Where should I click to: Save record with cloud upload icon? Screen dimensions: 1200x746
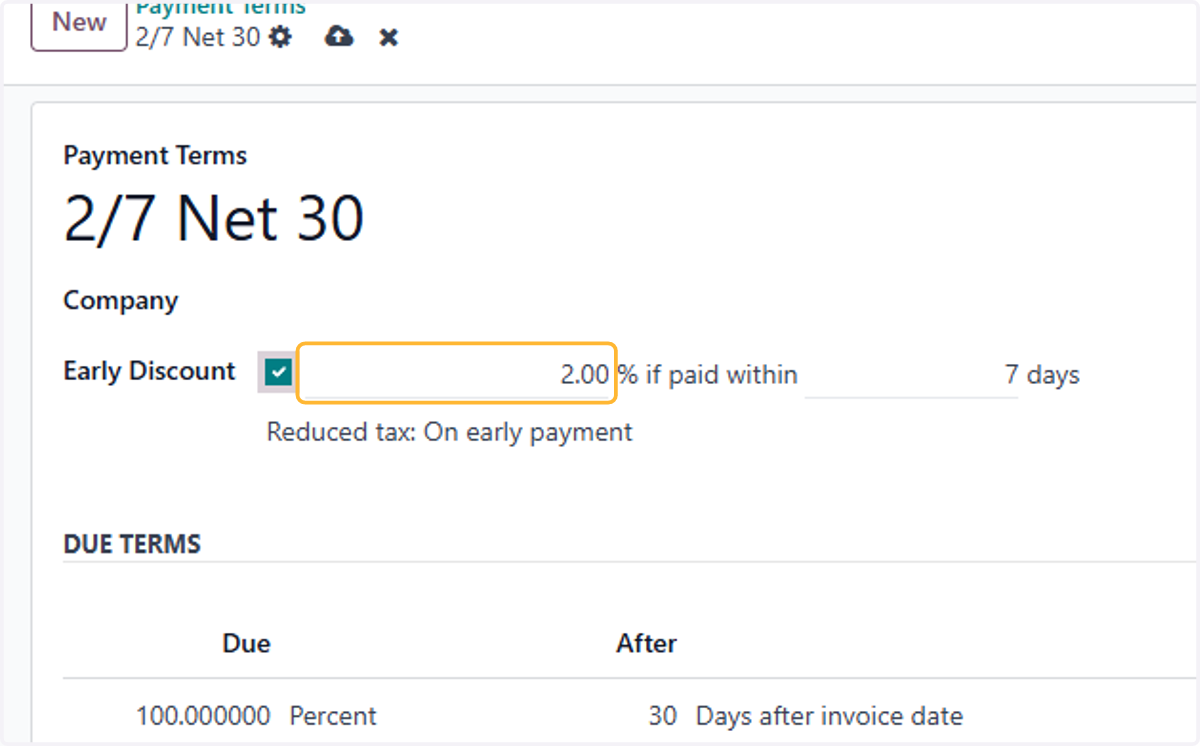point(340,38)
